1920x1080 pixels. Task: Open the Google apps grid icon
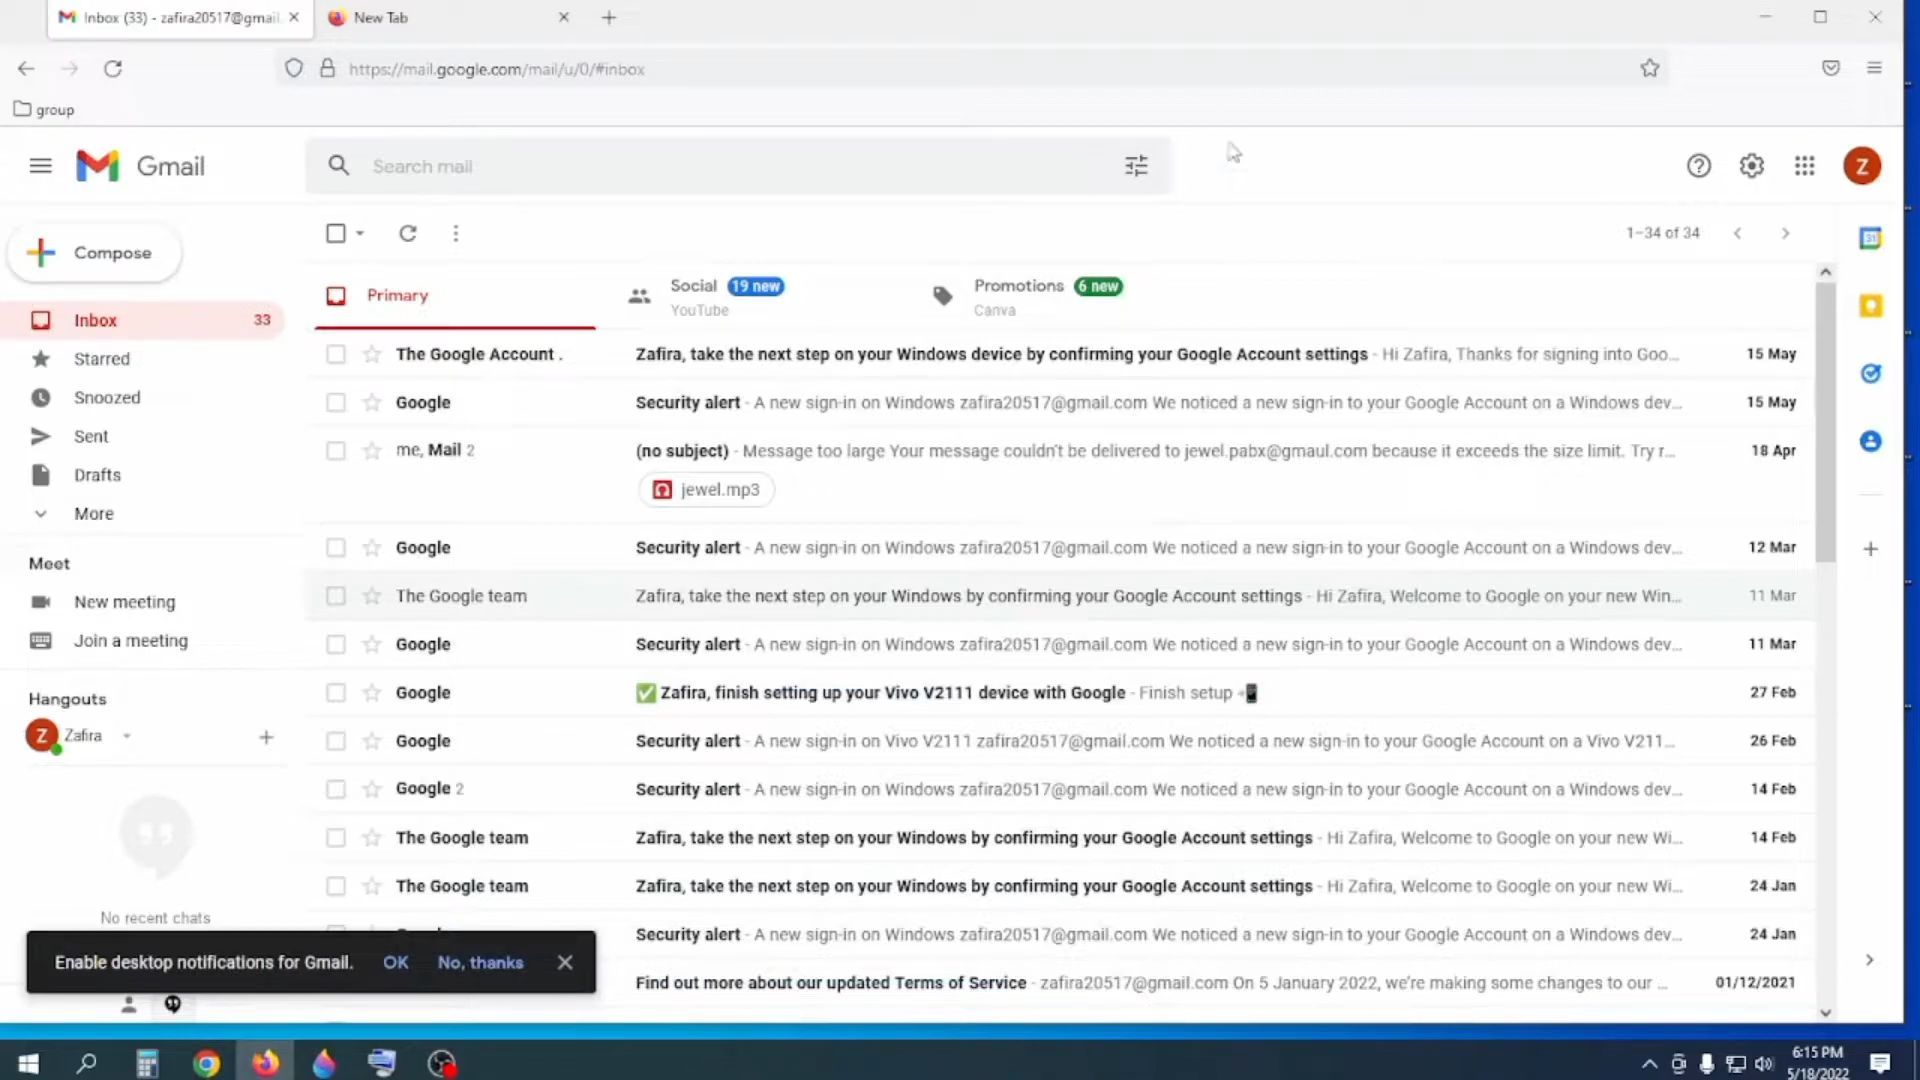coord(1804,166)
